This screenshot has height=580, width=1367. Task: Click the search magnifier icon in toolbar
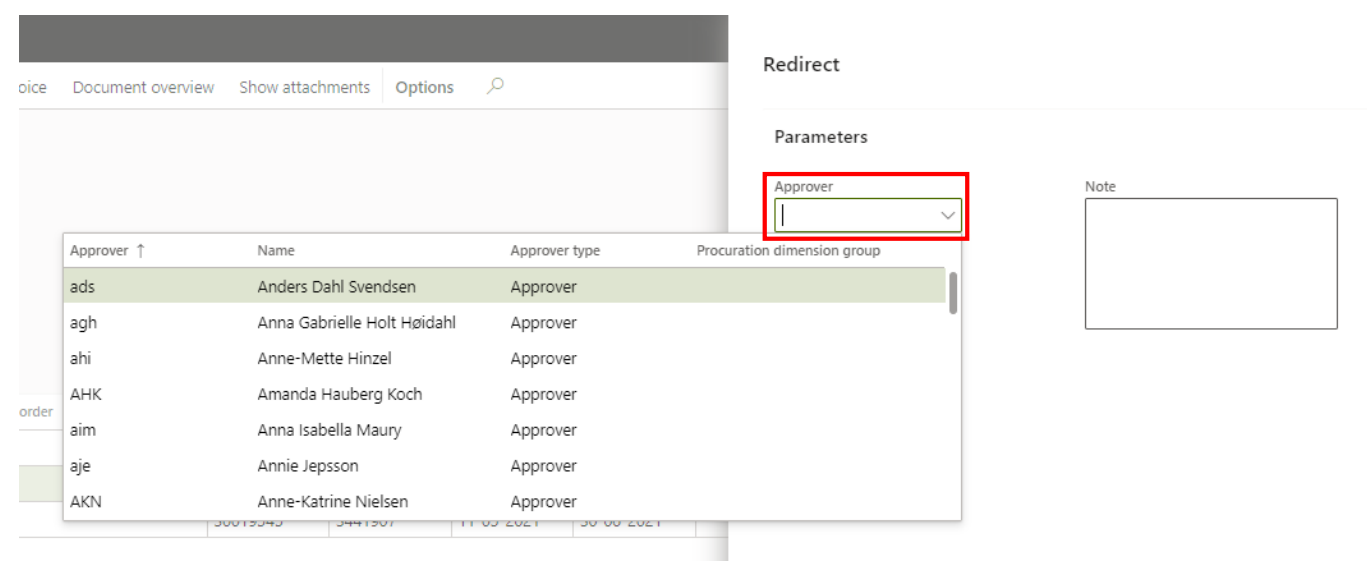[494, 87]
